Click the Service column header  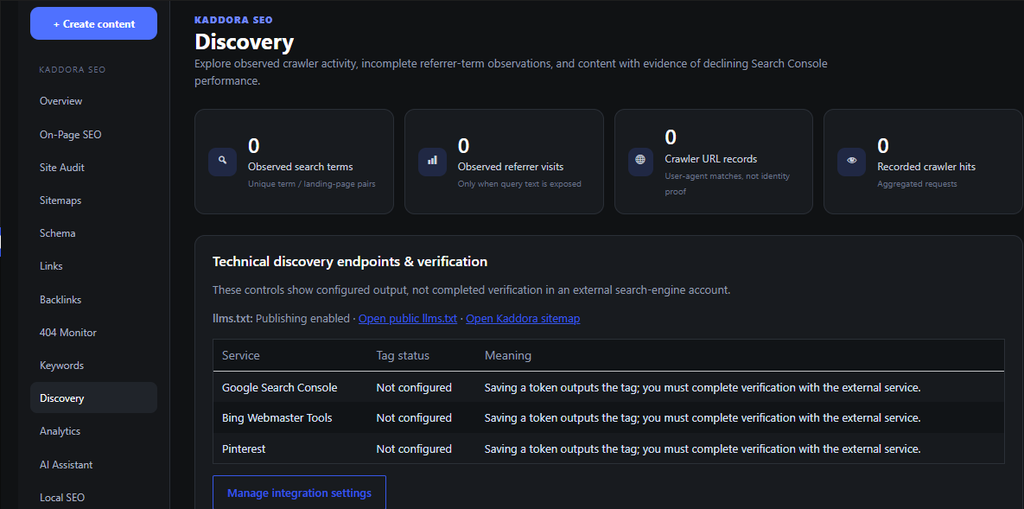(241, 355)
